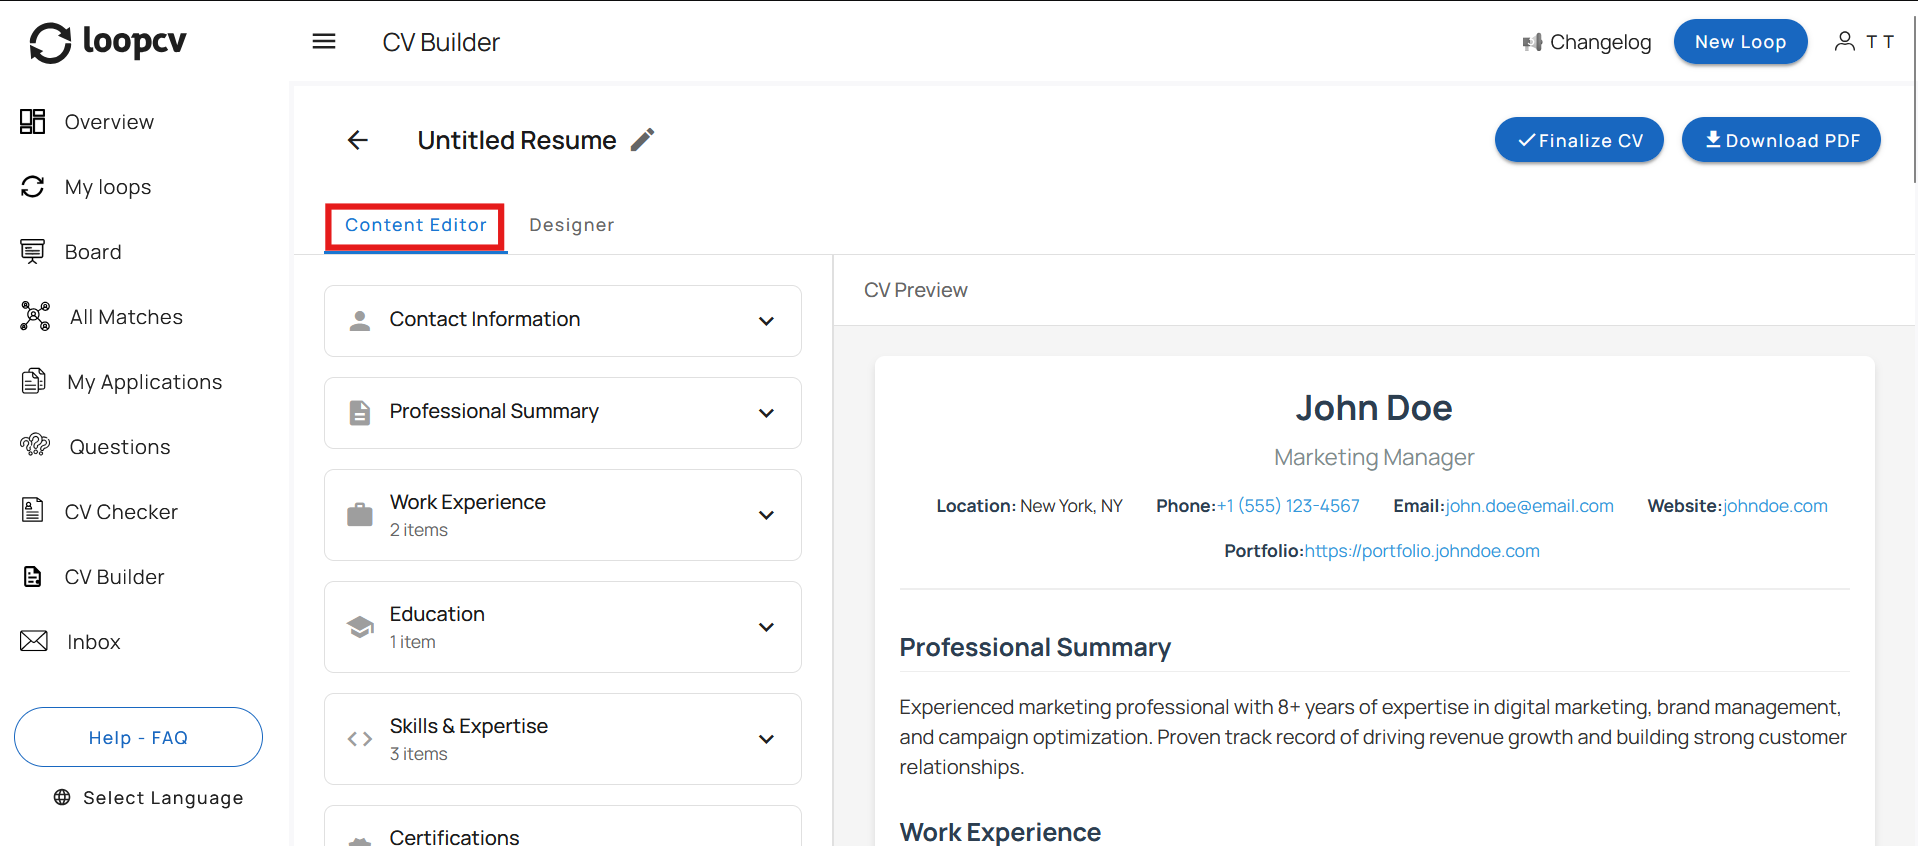Click the pencil icon to rename resume

point(642,140)
